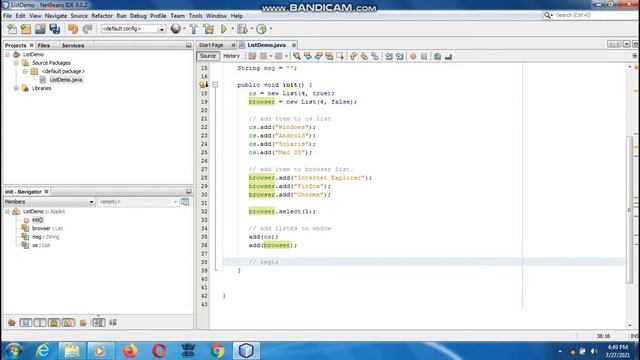Image resolution: width=640 pixels, height=360 pixels.
Task: Click the Last Edit icon in editor toolbar
Action: [x=252, y=56]
